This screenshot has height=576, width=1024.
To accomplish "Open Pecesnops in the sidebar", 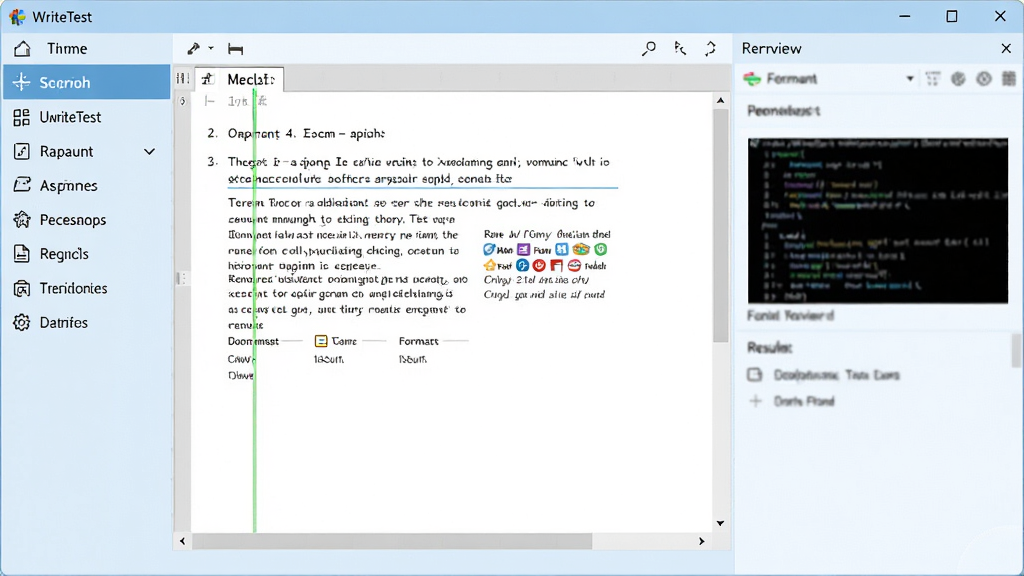I will point(86,220).
